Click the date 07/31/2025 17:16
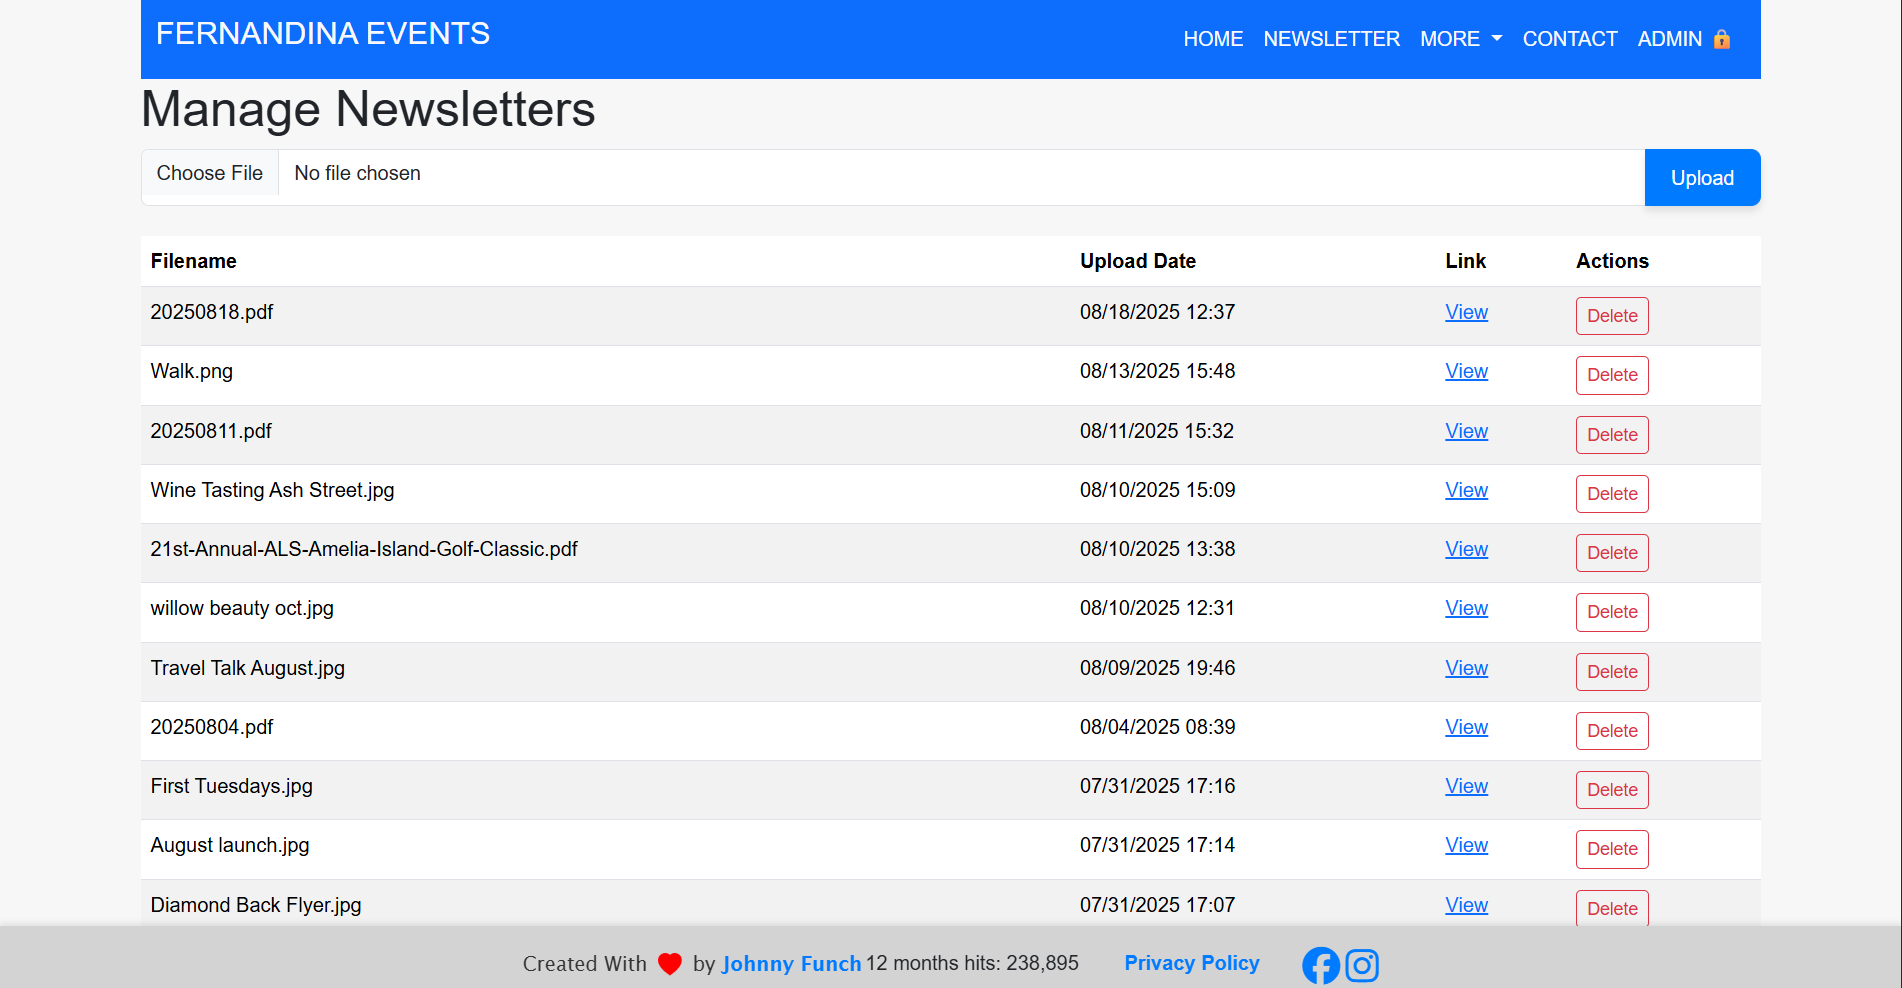 pos(1157,786)
